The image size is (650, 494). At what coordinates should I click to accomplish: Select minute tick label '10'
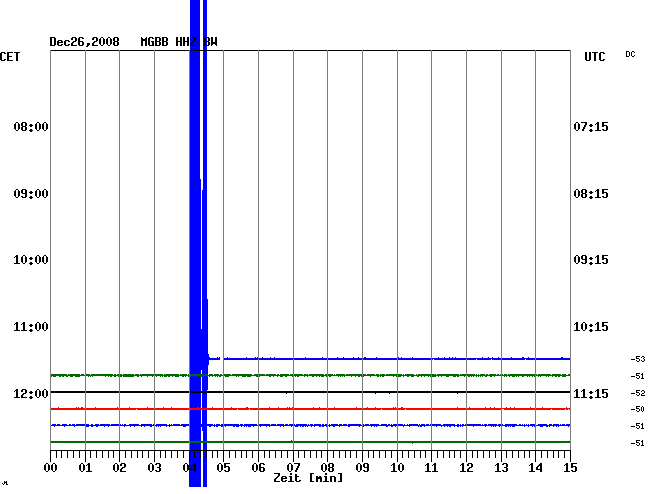(x=397, y=467)
